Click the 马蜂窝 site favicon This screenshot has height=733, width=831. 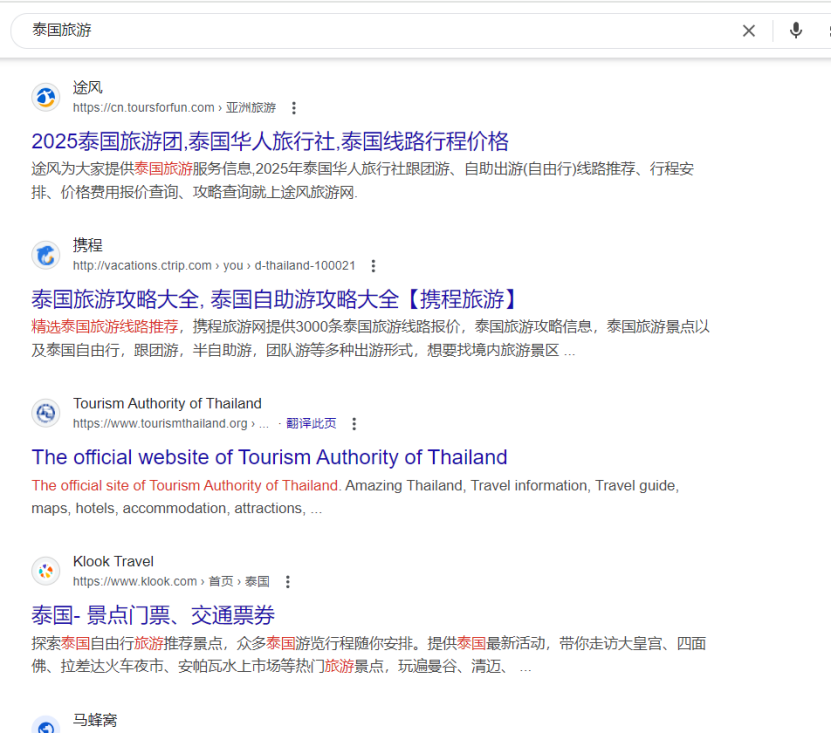pyautogui.click(x=46, y=726)
